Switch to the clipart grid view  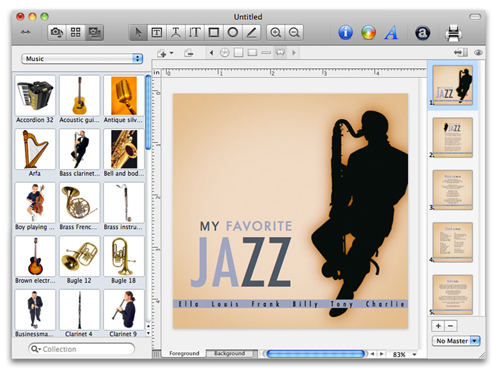(x=76, y=33)
